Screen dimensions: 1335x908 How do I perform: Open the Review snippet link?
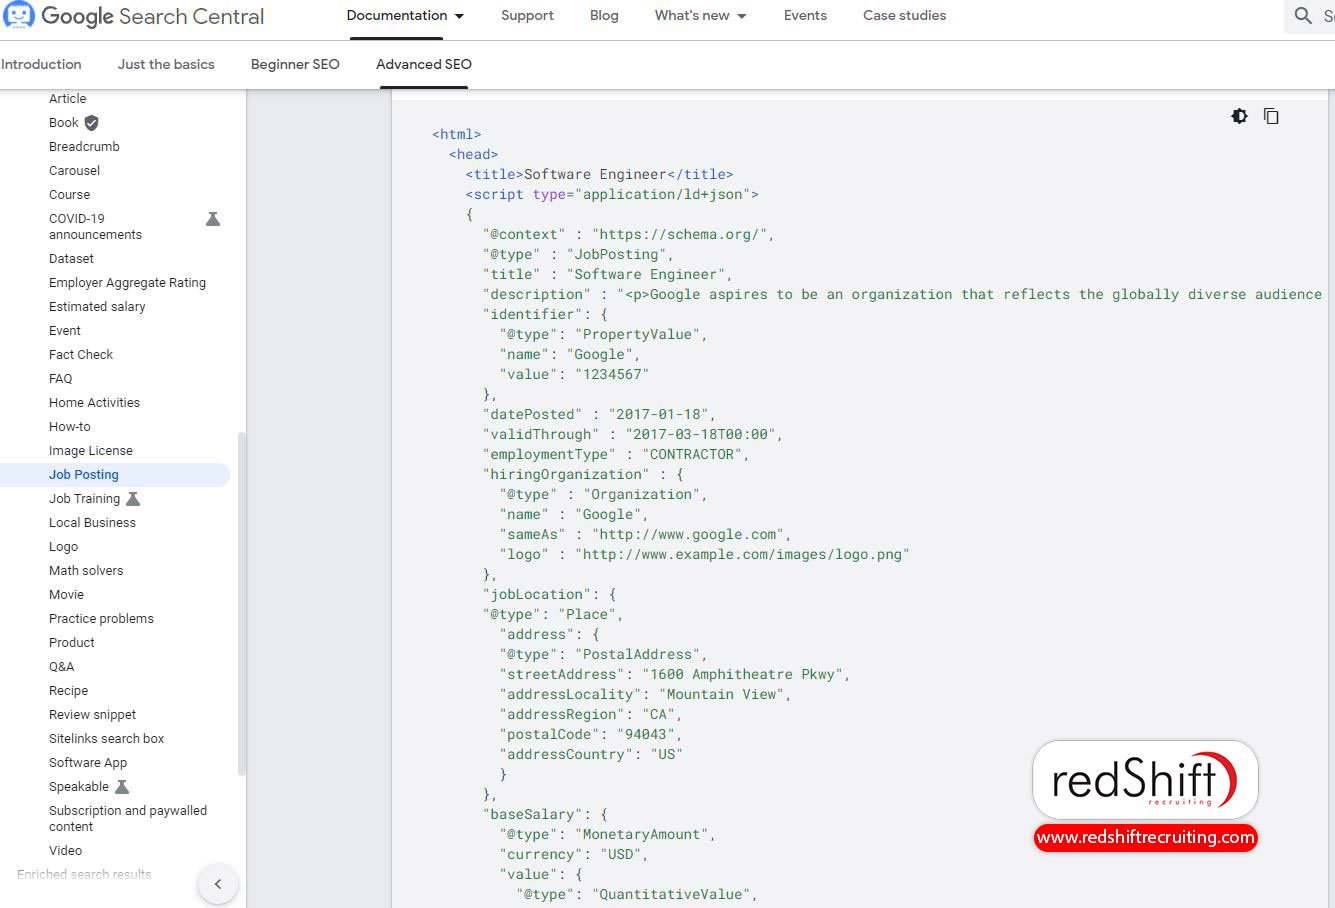92,715
